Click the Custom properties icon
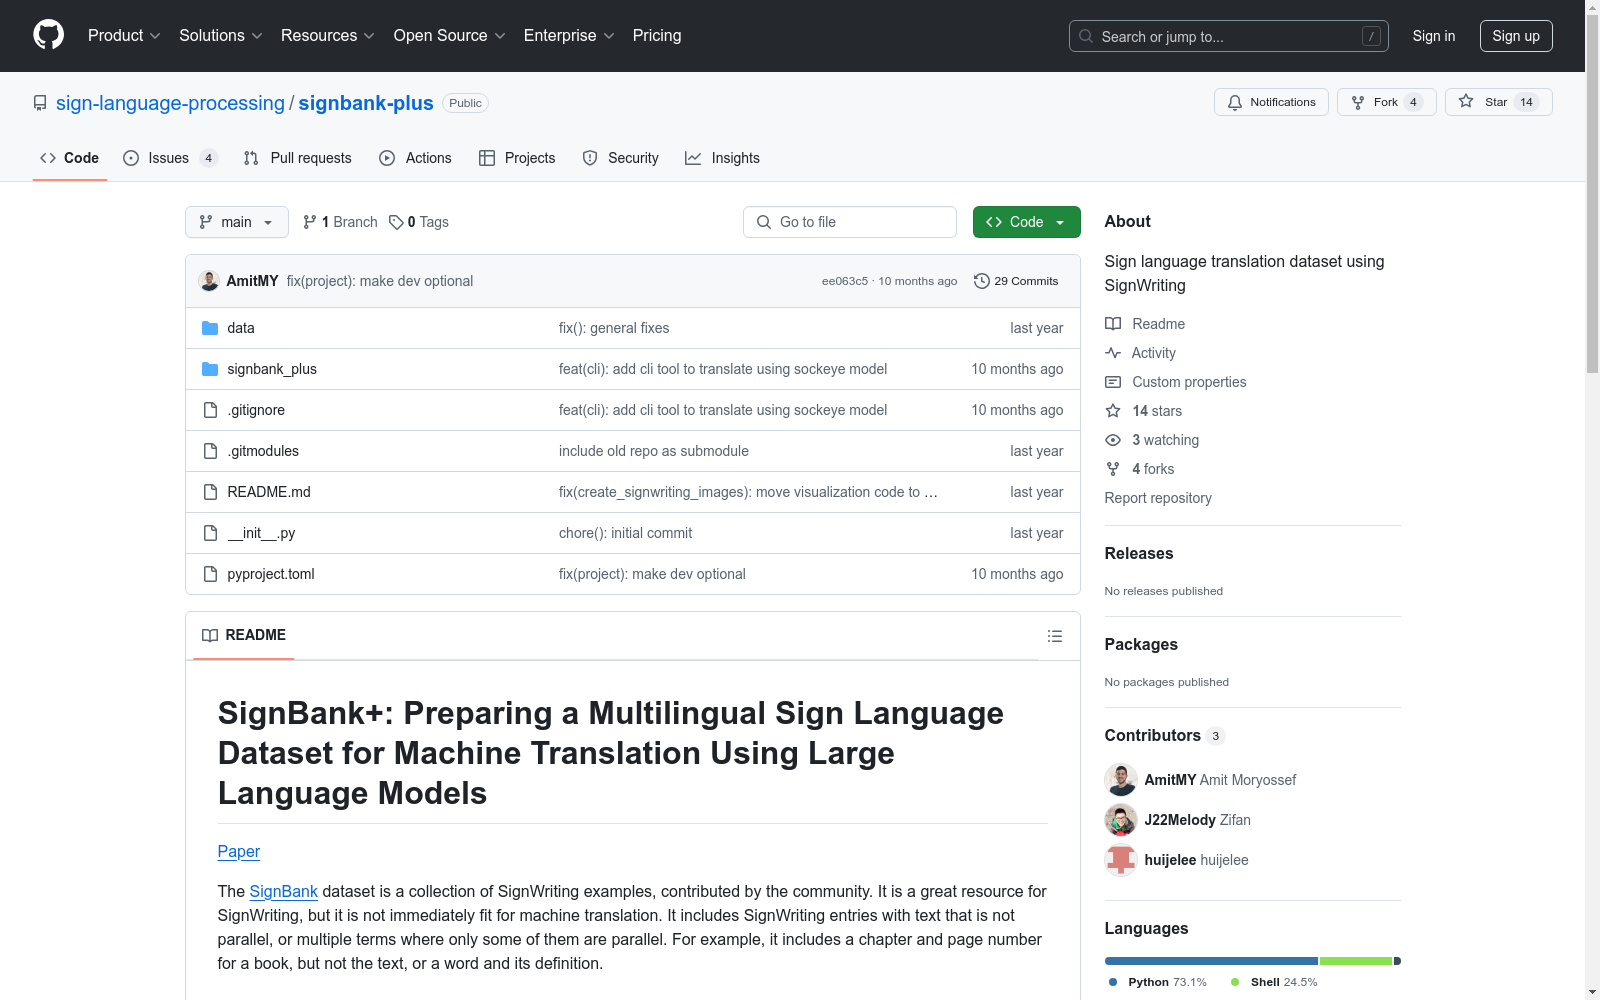Screen dimensions: 1600x1000 click(x=1113, y=382)
